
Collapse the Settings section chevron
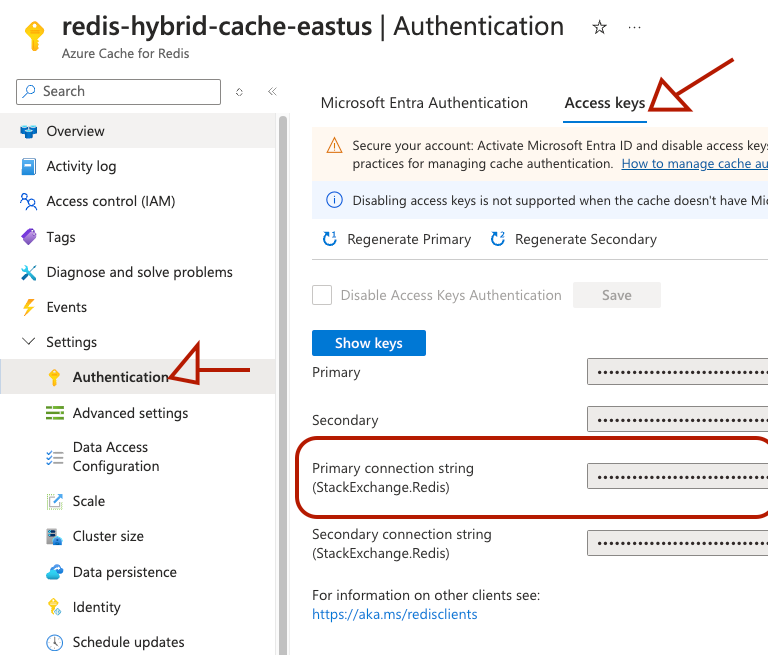pos(29,341)
